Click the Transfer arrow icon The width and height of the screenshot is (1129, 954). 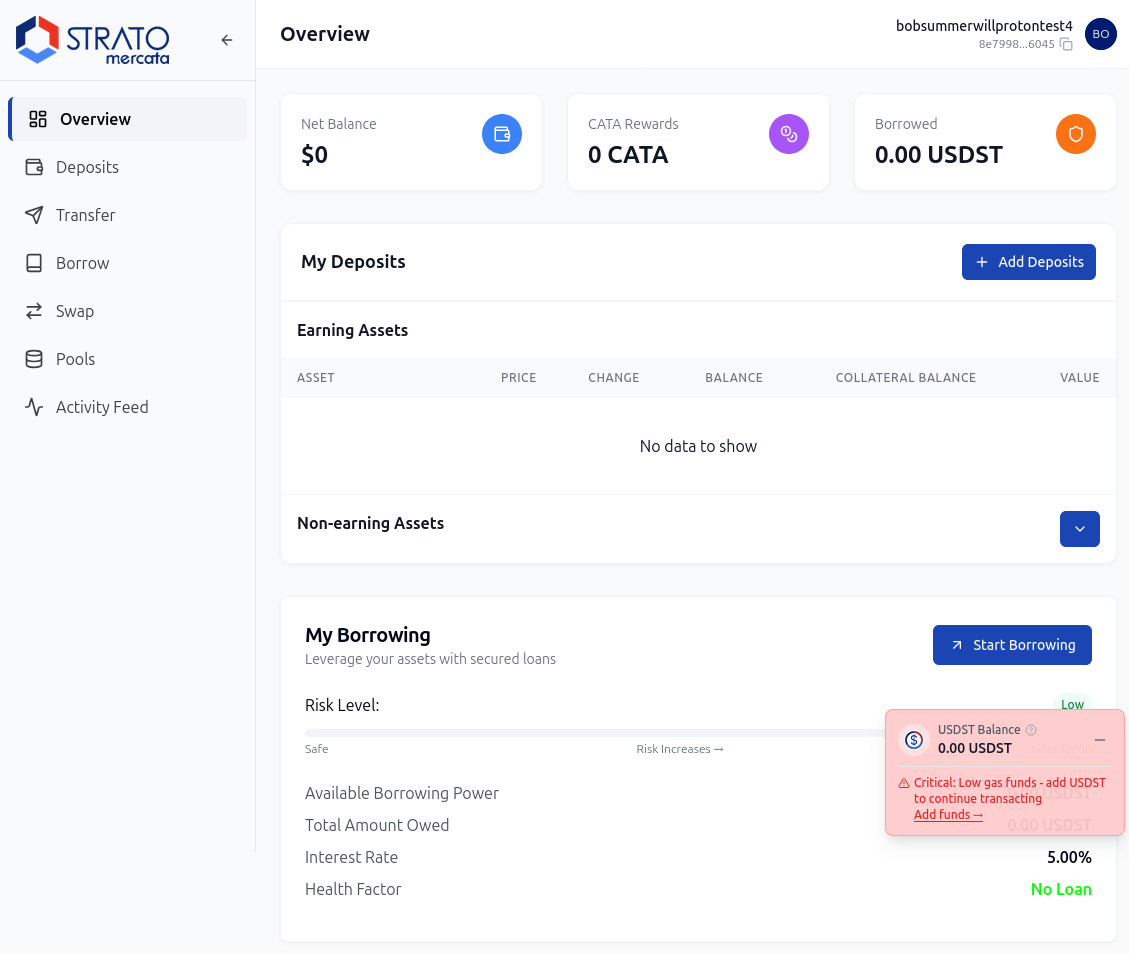(x=34, y=215)
